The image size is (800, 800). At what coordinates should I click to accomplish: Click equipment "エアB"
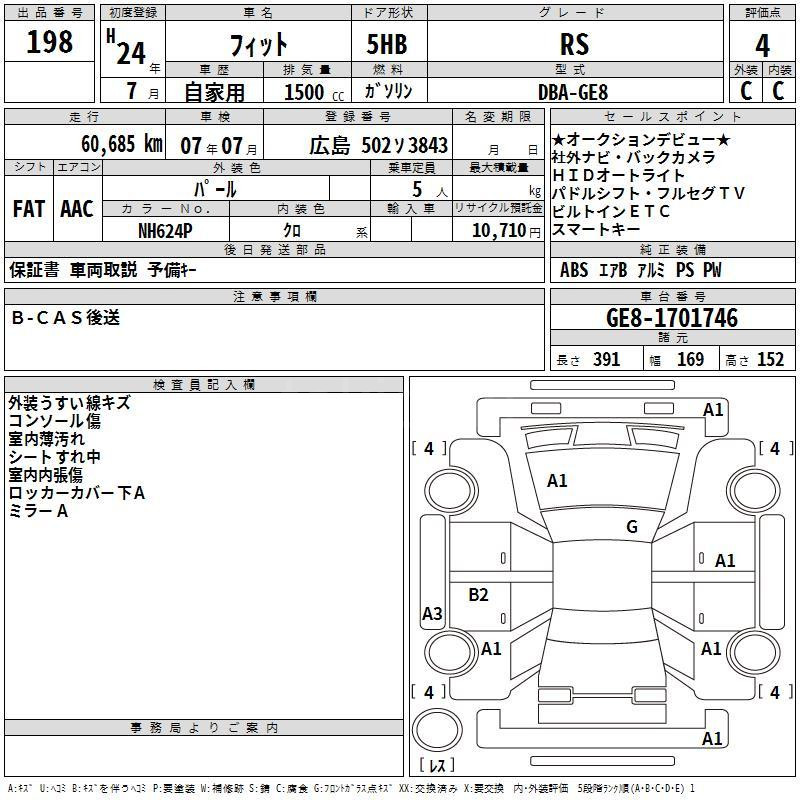pos(613,270)
